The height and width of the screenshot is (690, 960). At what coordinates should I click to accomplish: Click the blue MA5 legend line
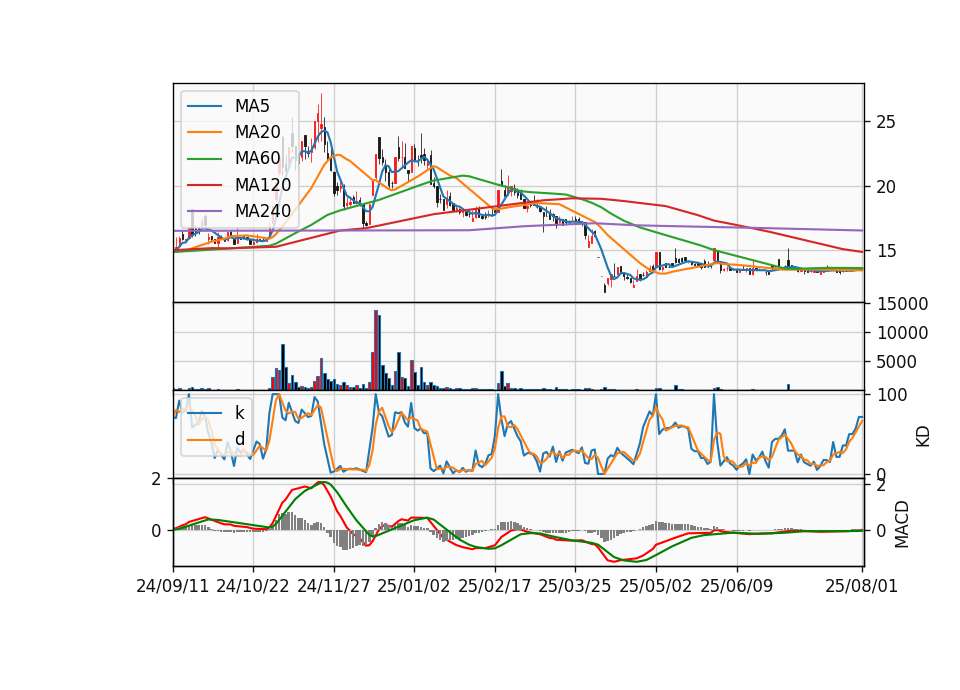click(x=204, y=106)
